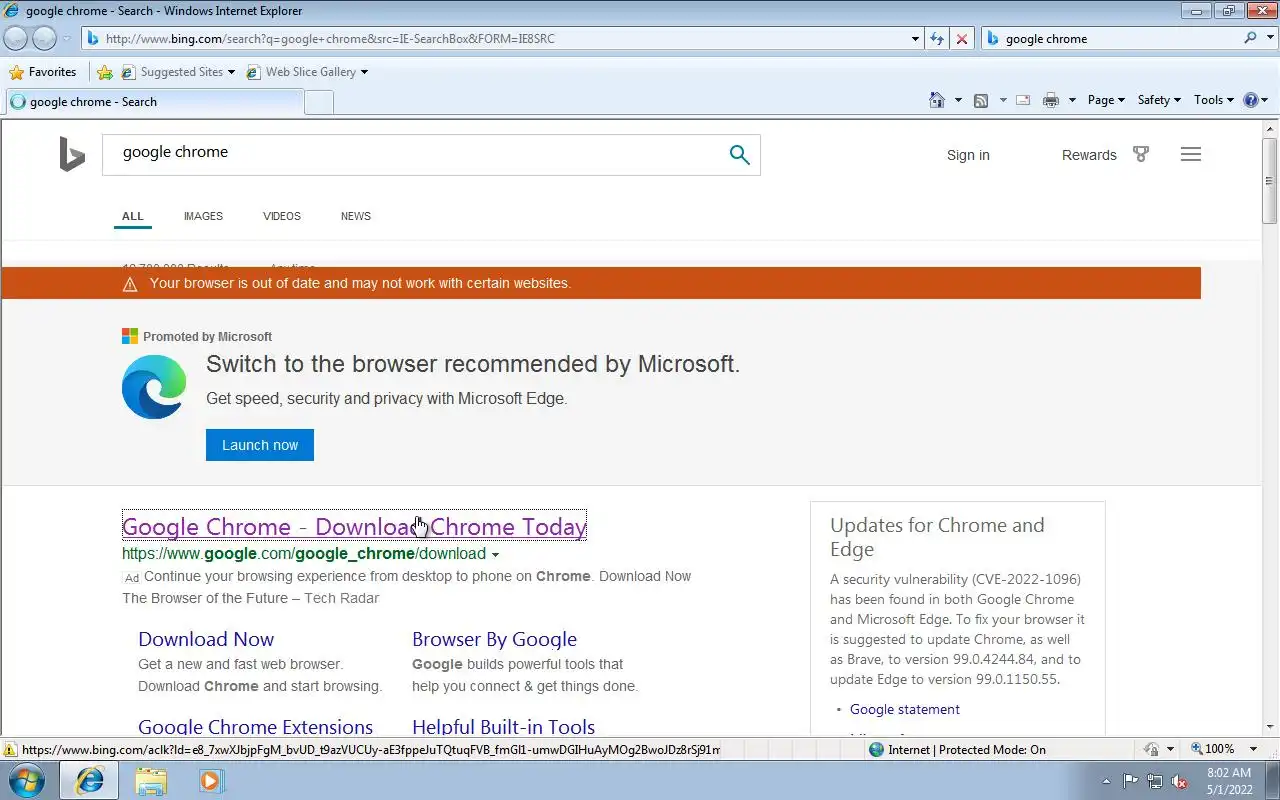Click the security warning icon in status bar

coord(10,749)
